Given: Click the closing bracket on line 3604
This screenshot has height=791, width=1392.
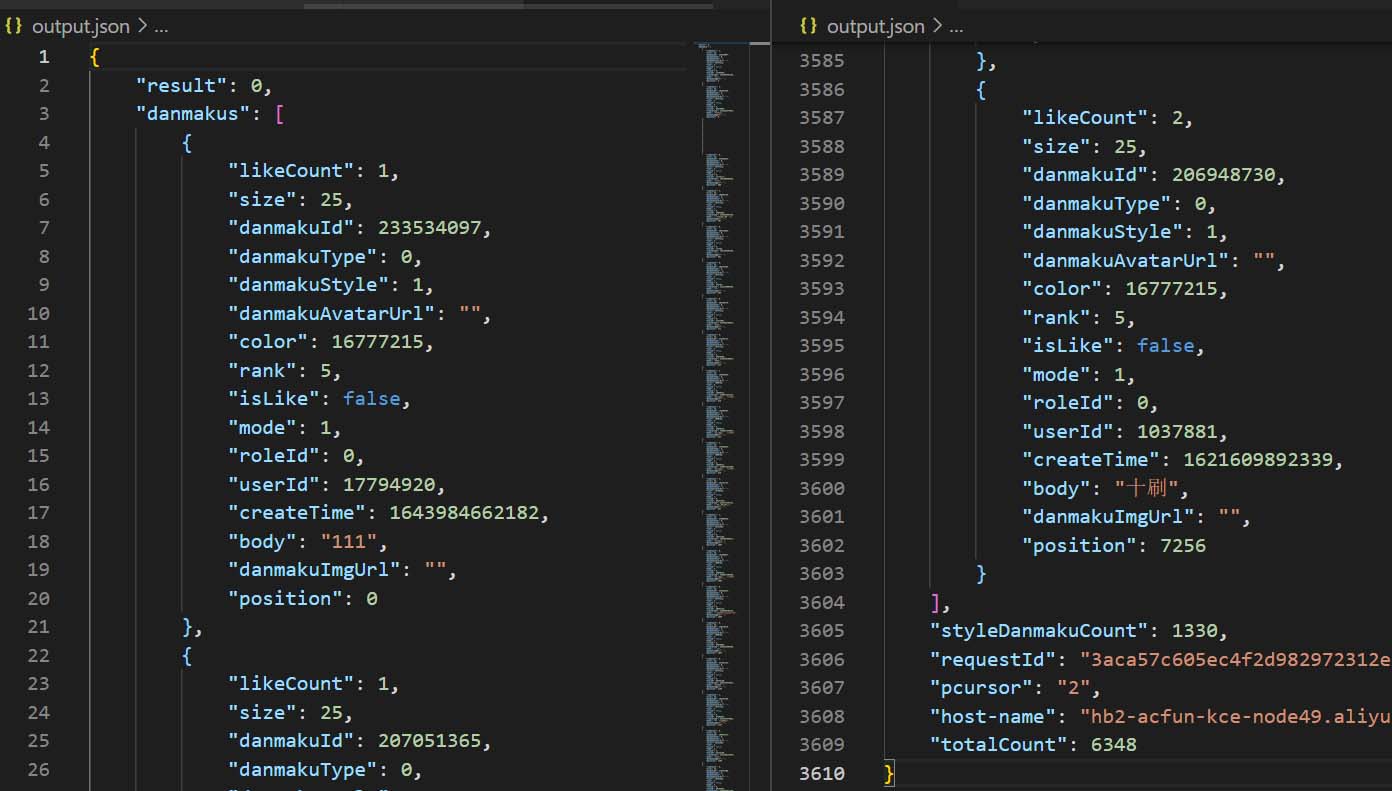Looking at the screenshot, I should pos(935,602).
